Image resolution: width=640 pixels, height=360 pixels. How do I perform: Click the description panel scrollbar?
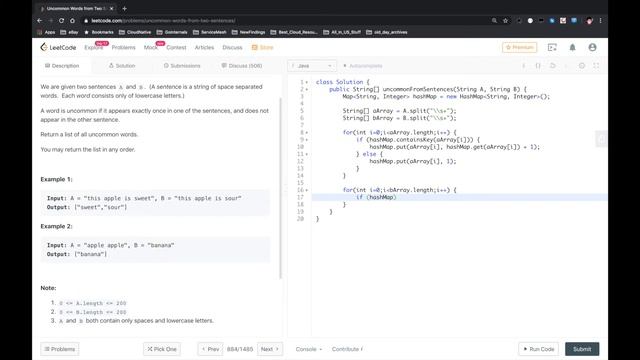click(280, 188)
